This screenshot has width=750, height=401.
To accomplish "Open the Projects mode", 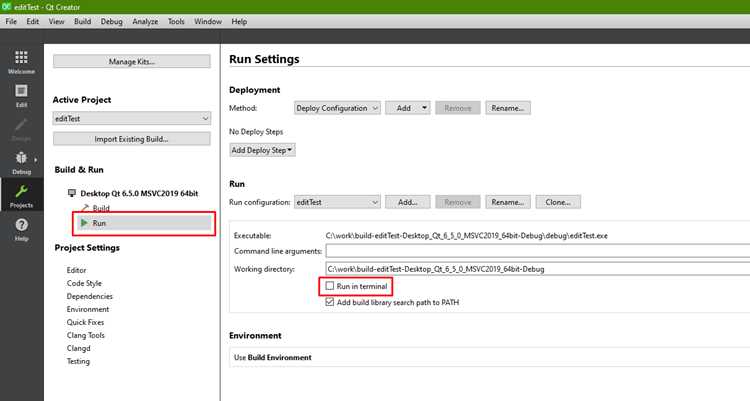I will [22, 196].
